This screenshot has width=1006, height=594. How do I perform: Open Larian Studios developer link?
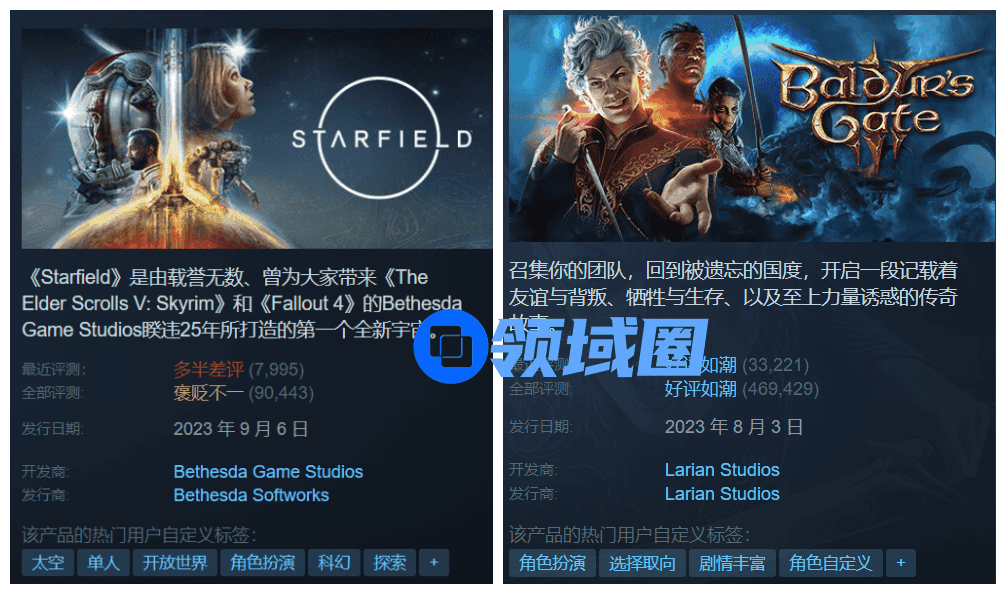pyautogui.click(x=722, y=470)
